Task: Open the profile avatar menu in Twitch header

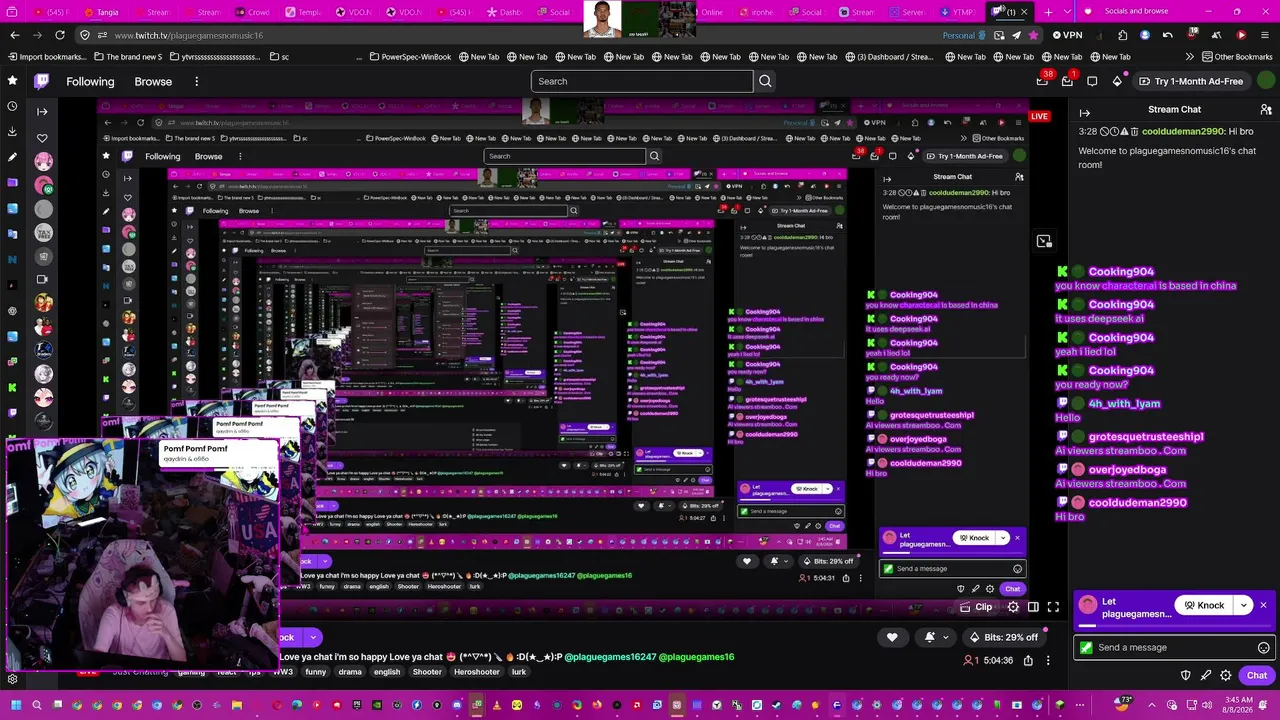Action: pos(1265,81)
